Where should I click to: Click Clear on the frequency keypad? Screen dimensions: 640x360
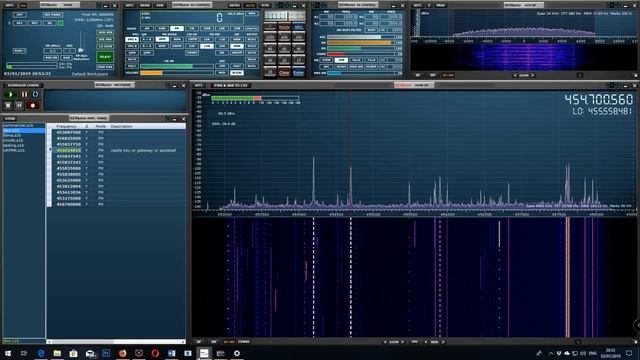click(x=284, y=73)
